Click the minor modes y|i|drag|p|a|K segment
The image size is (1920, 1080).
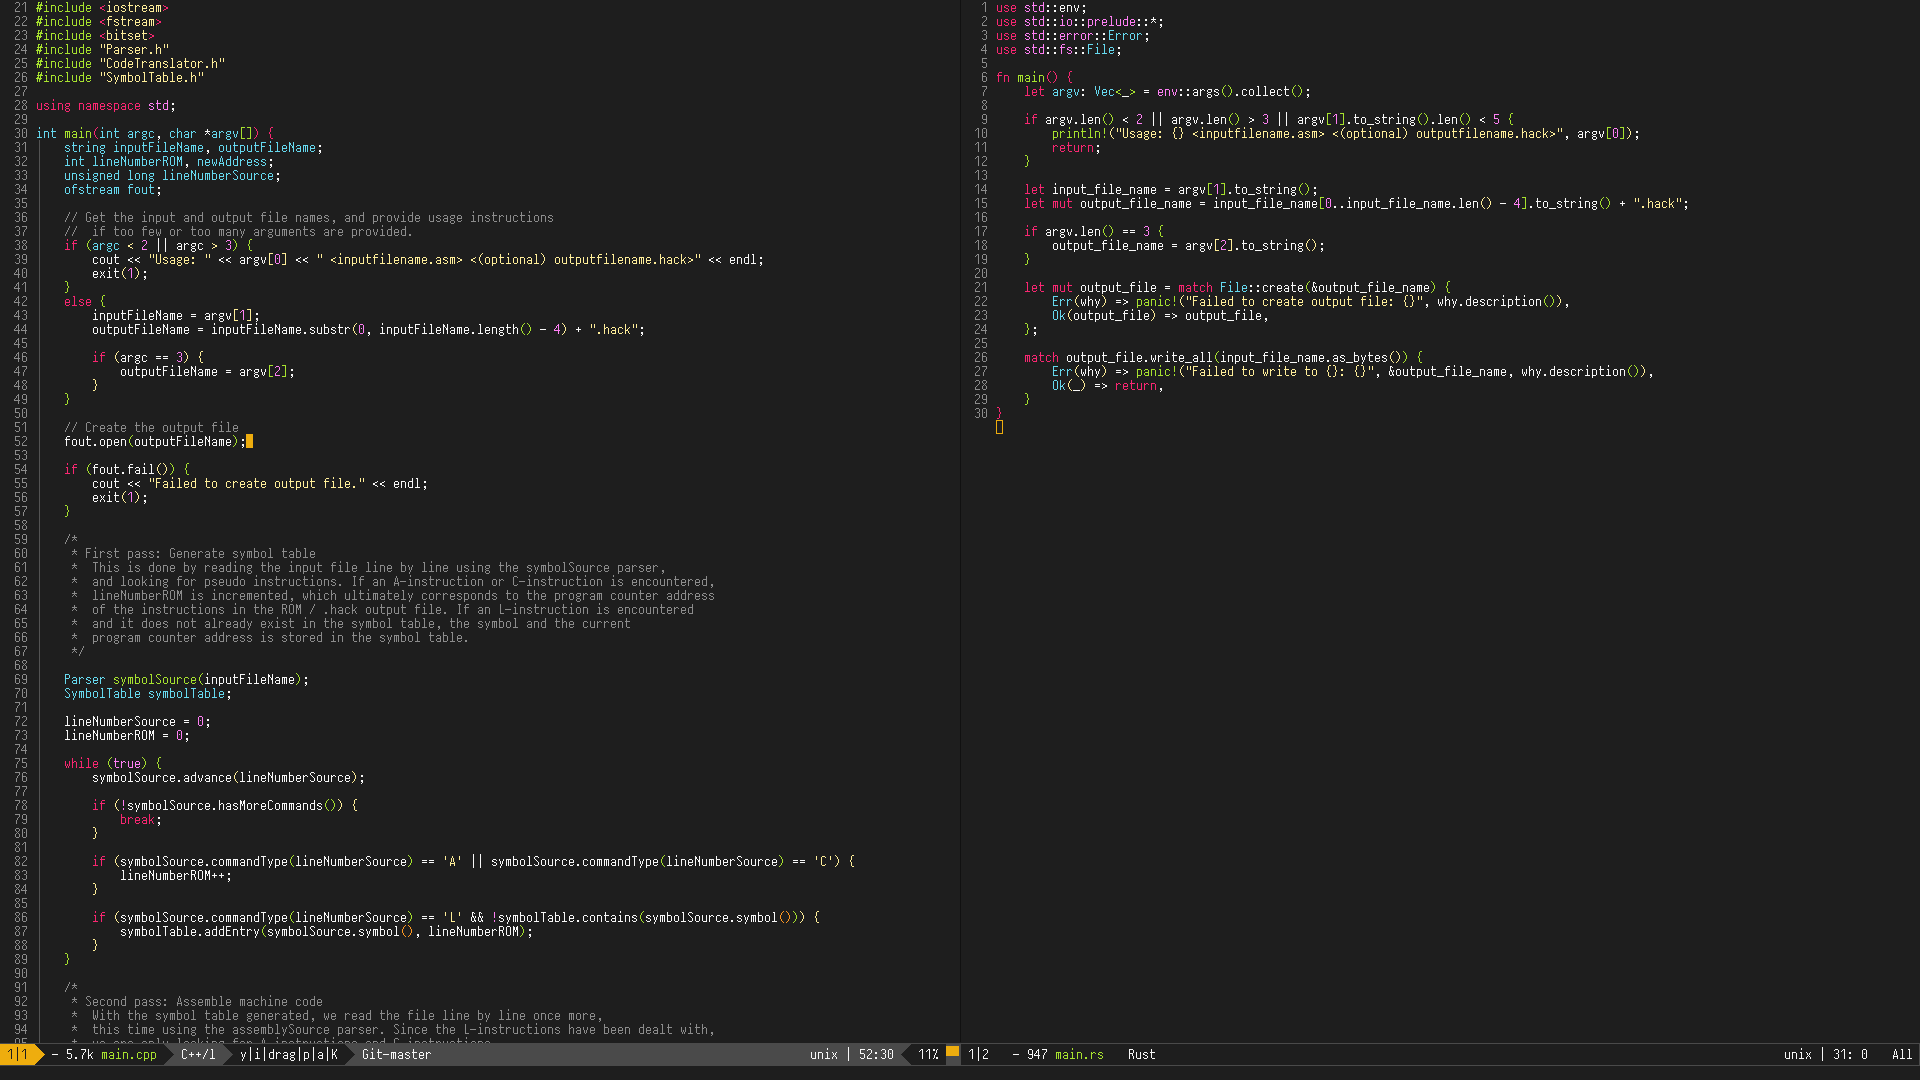(288, 1054)
